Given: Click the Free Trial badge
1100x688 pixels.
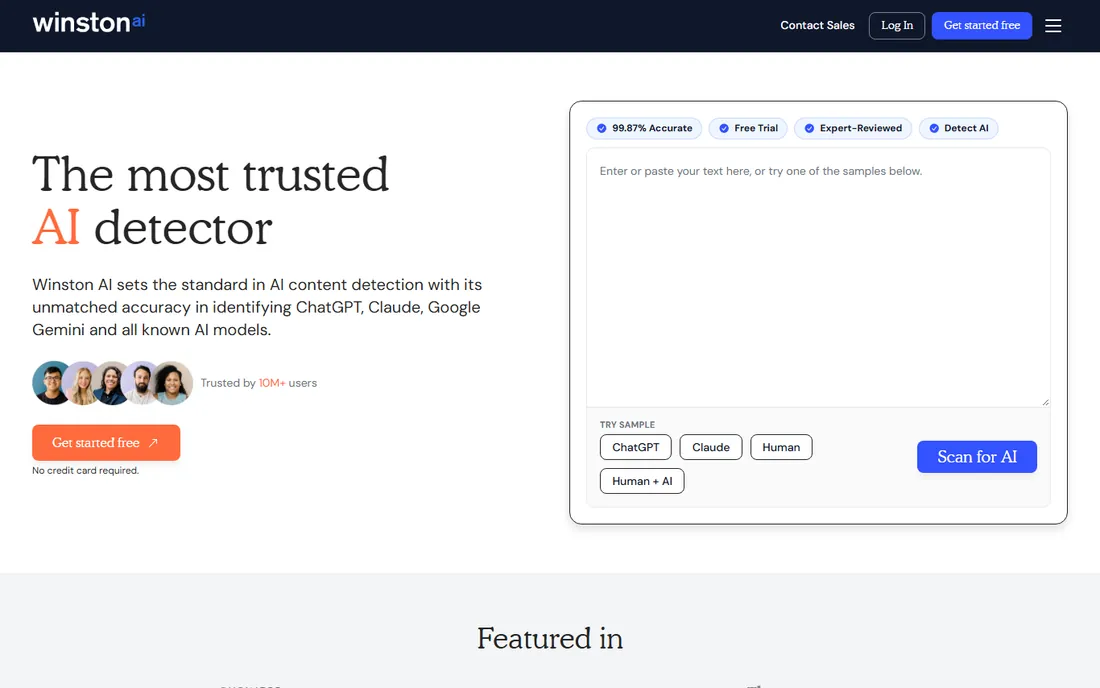Looking at the screenshot, I should pos(748,128).
